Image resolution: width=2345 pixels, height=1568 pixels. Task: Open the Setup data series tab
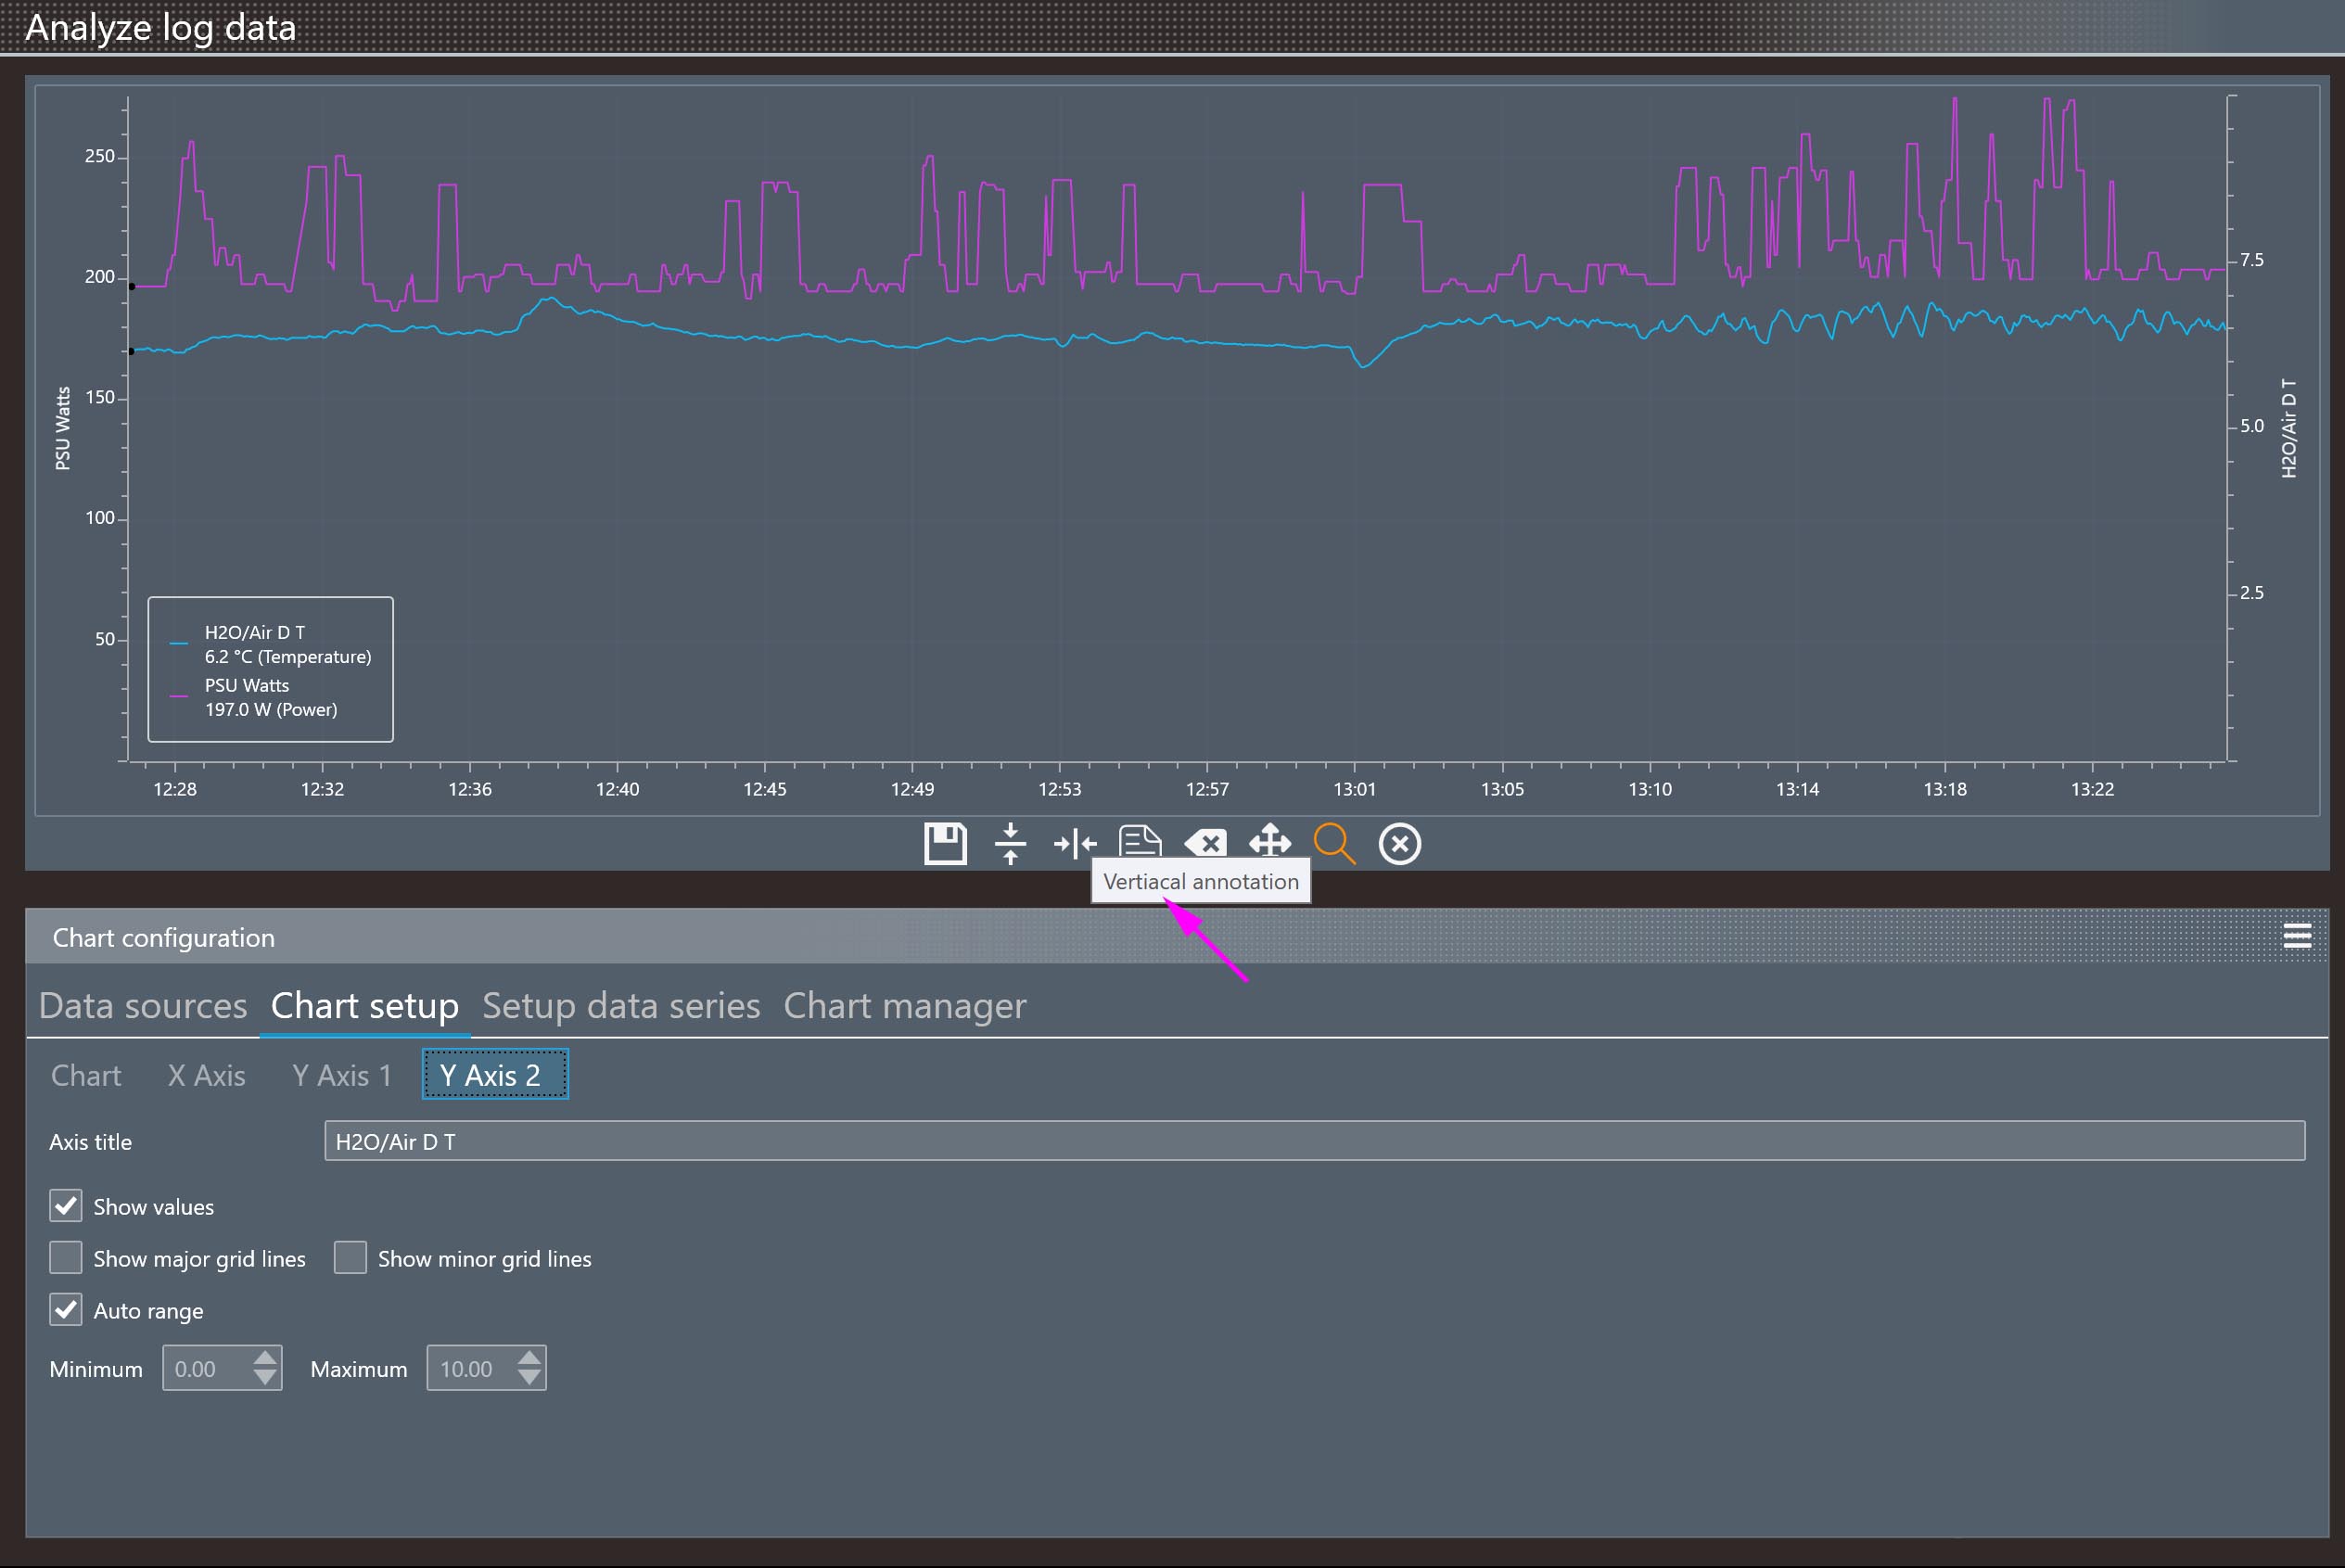[x=621, y=1005]
